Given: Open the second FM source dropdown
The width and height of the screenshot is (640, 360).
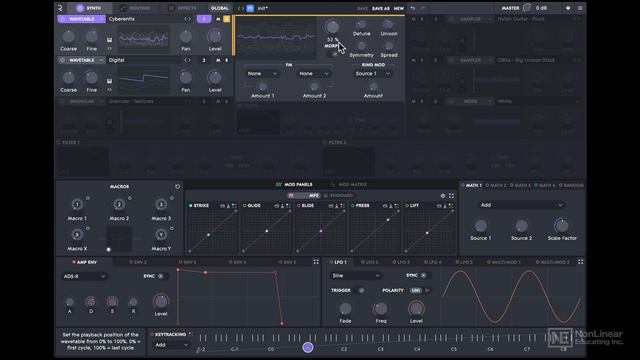Looking at the screenshot, I should click(x=313, y=73).
